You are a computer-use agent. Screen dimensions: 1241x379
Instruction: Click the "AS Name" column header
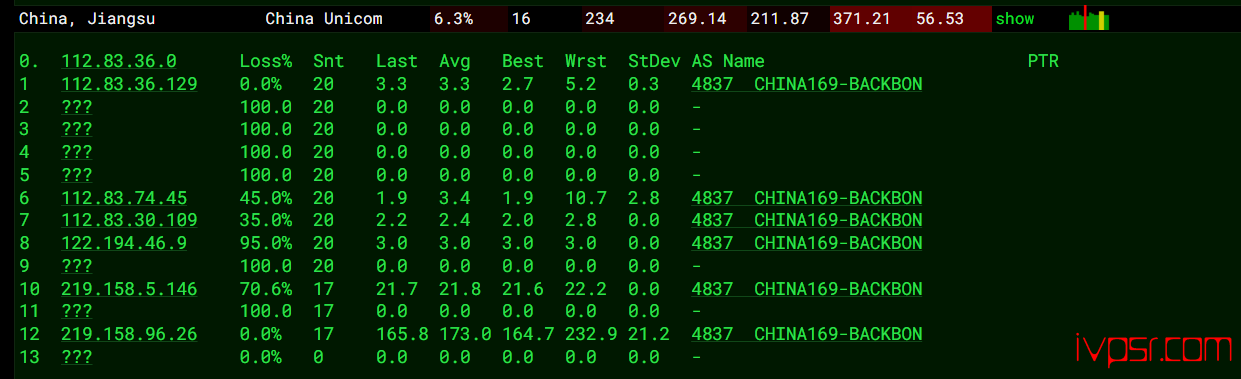[x=728, y=62]
